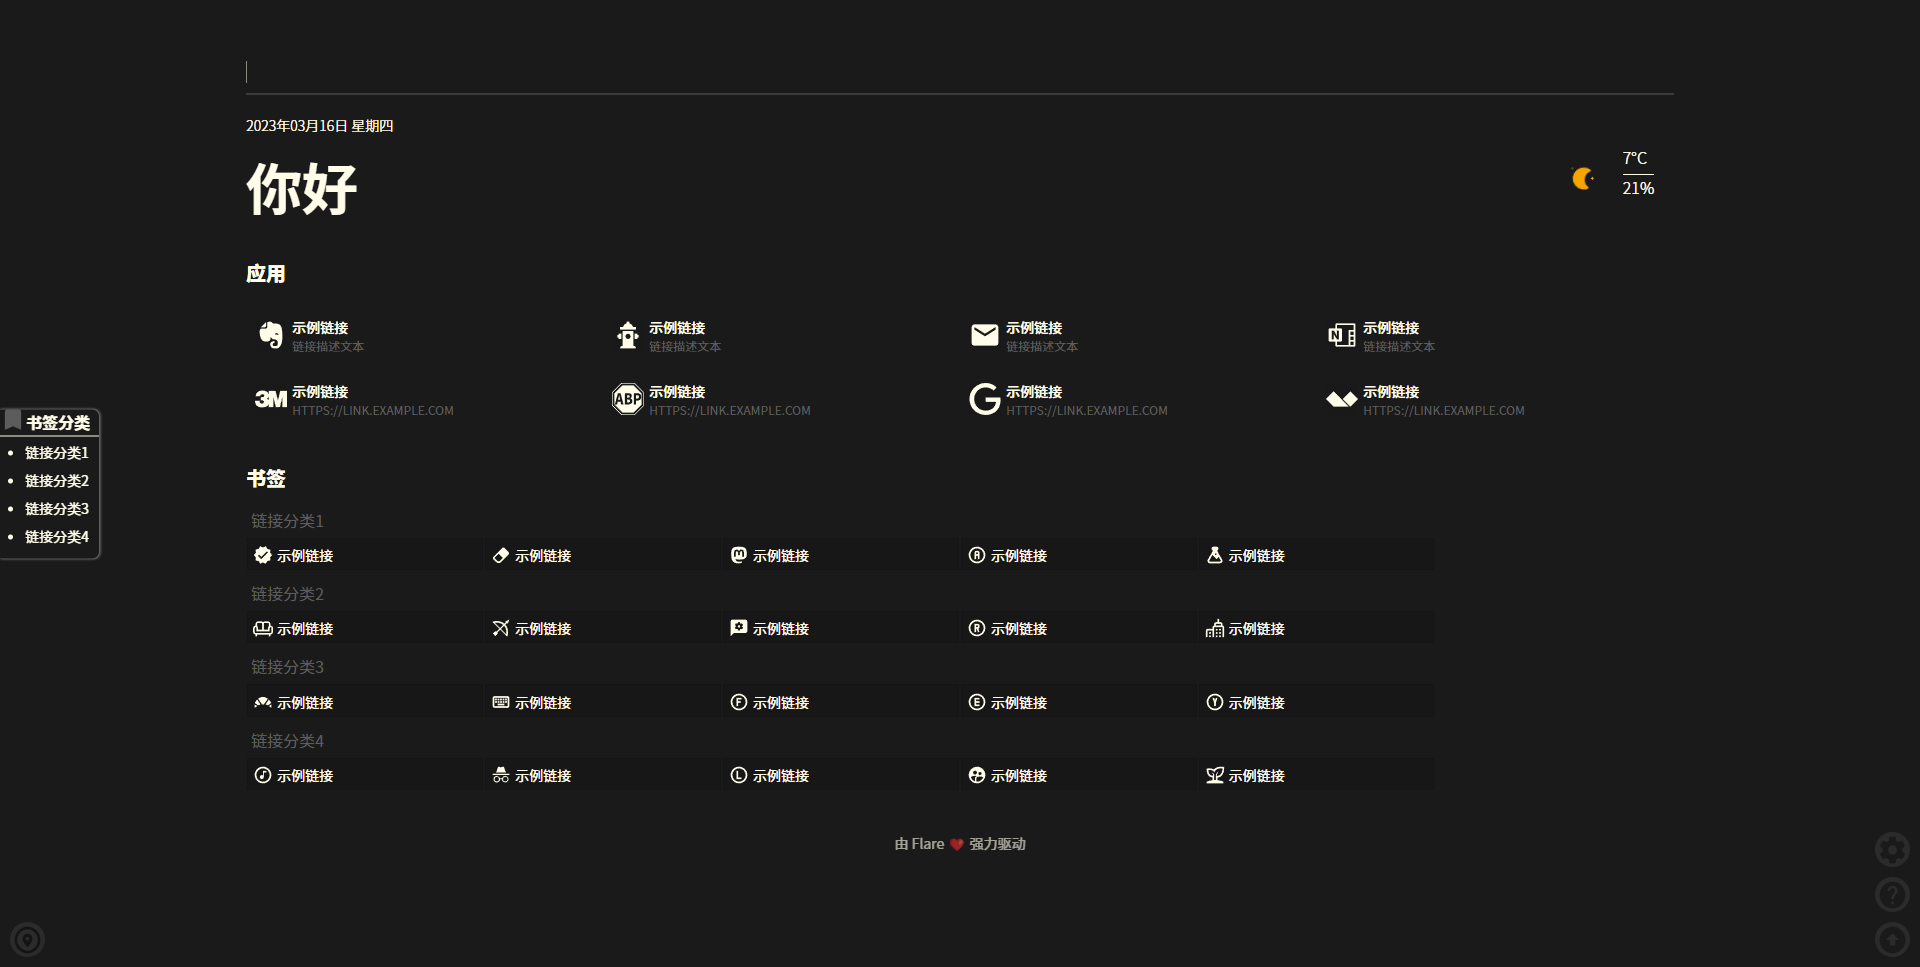Open the email envelope app icon

[985, 335]
